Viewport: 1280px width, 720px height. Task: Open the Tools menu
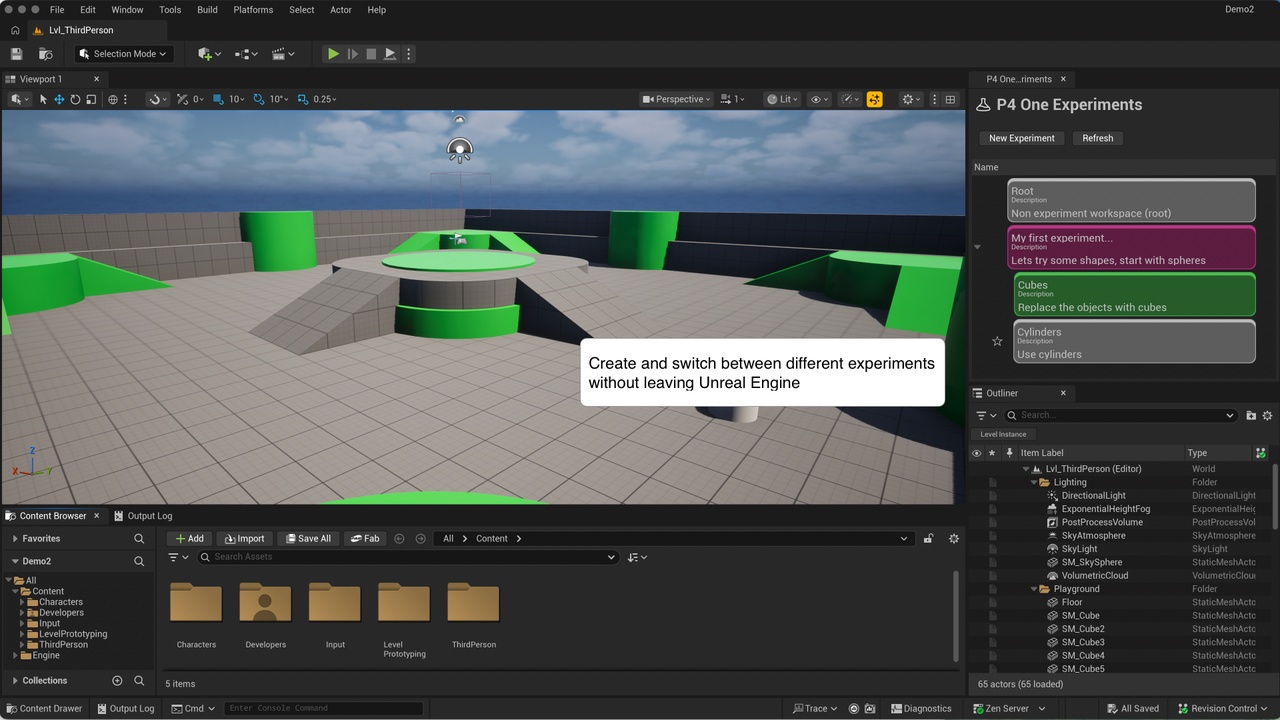point(170,10)
